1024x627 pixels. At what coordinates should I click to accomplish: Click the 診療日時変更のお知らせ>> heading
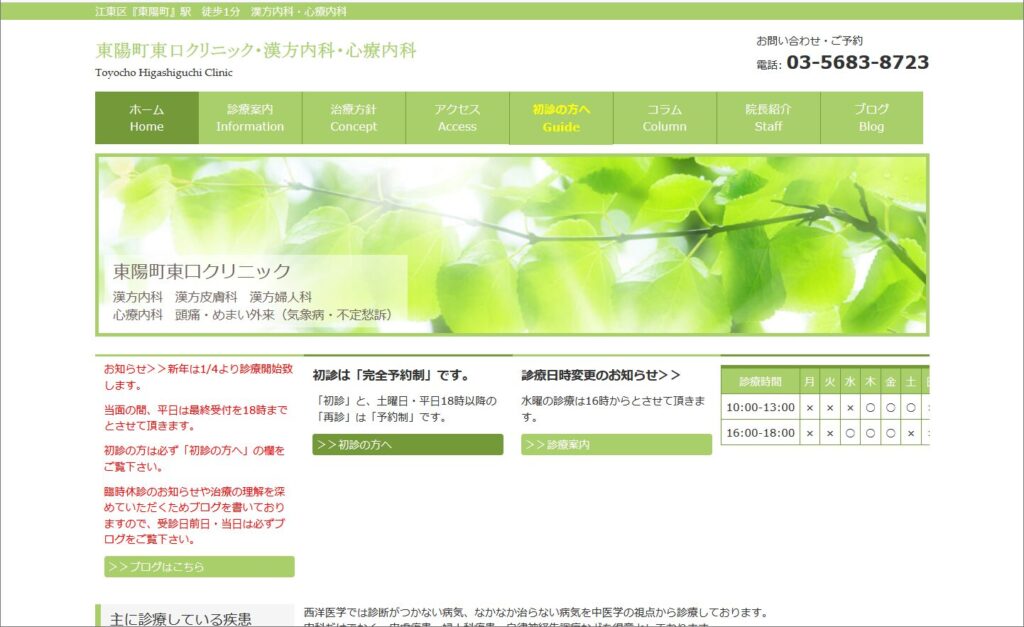pyautogui.click(x=601, y=375)
